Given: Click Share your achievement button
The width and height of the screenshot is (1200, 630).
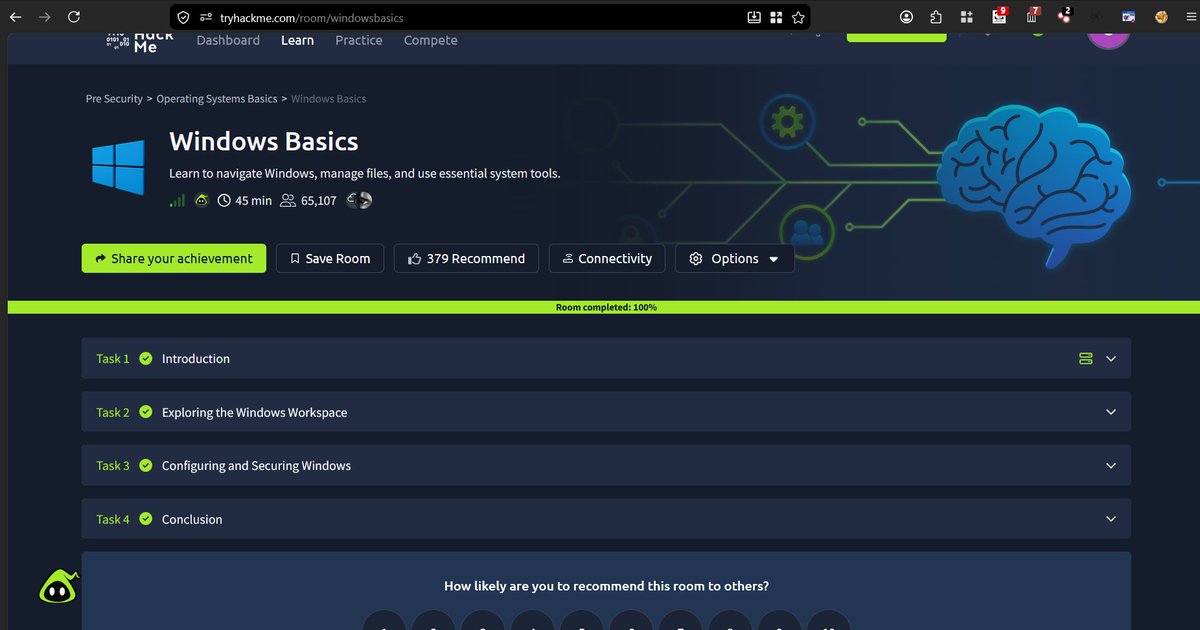Looking at the screenshot, I should (x=174, y=258).
